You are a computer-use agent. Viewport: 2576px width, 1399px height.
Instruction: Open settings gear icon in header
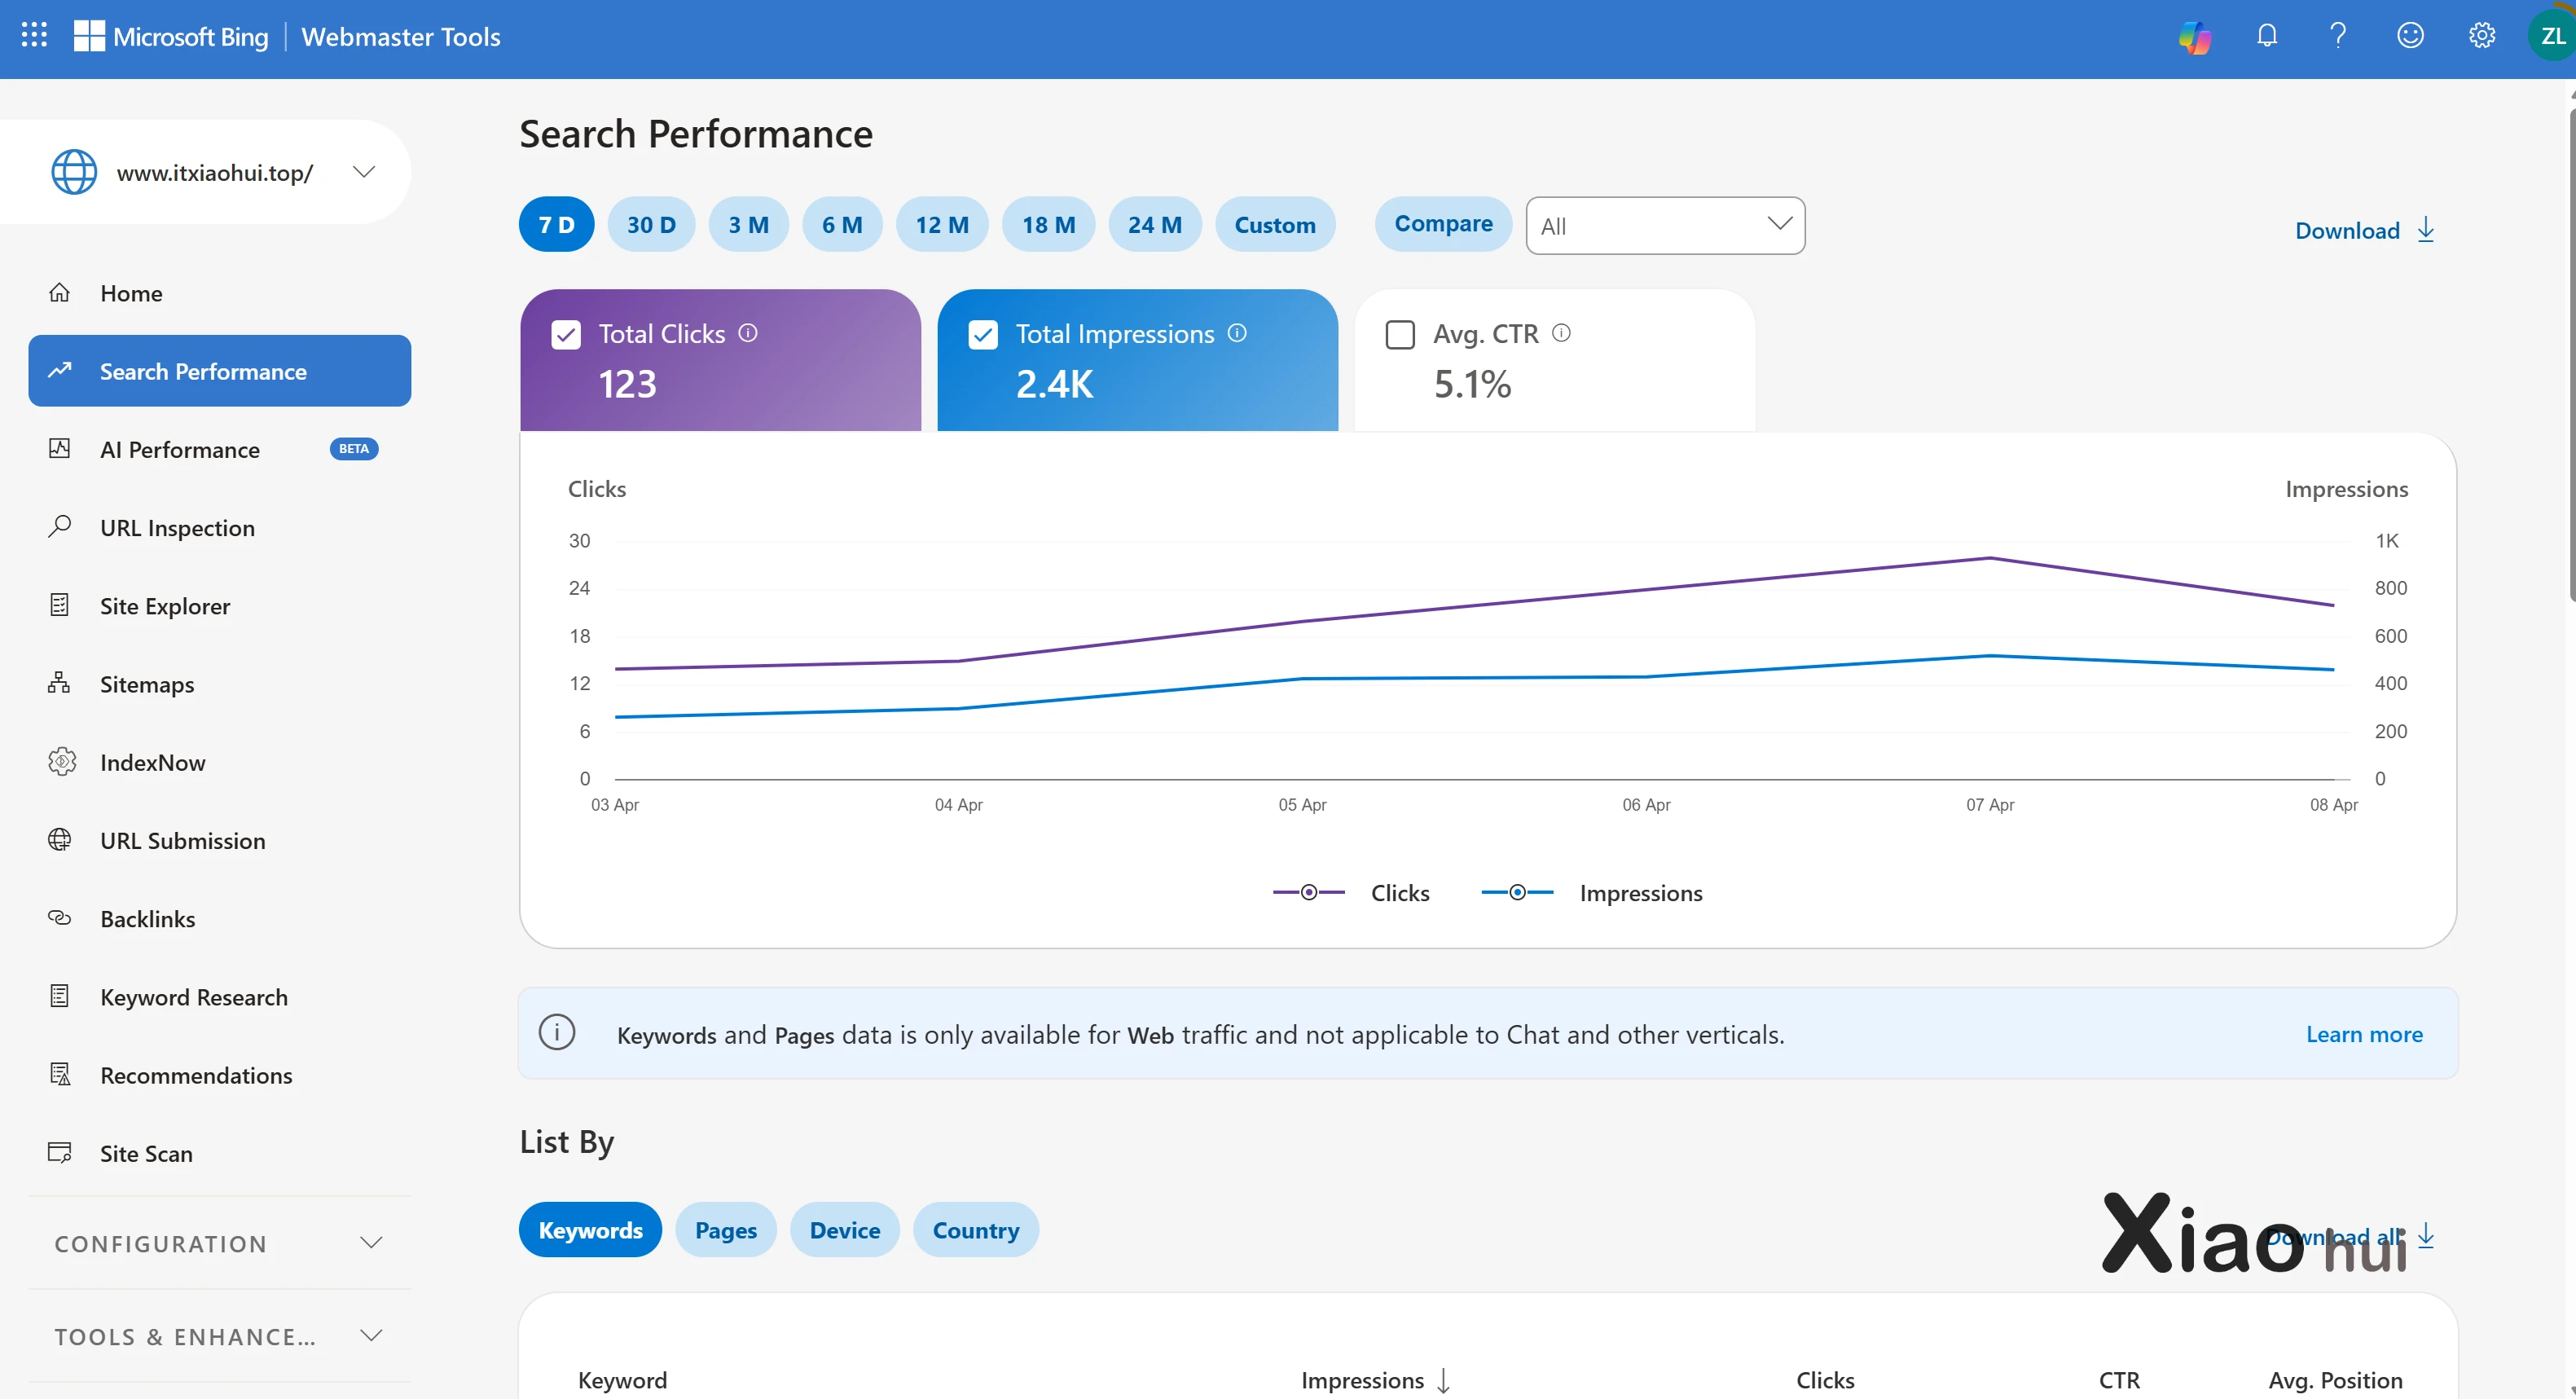(2481, 36)
